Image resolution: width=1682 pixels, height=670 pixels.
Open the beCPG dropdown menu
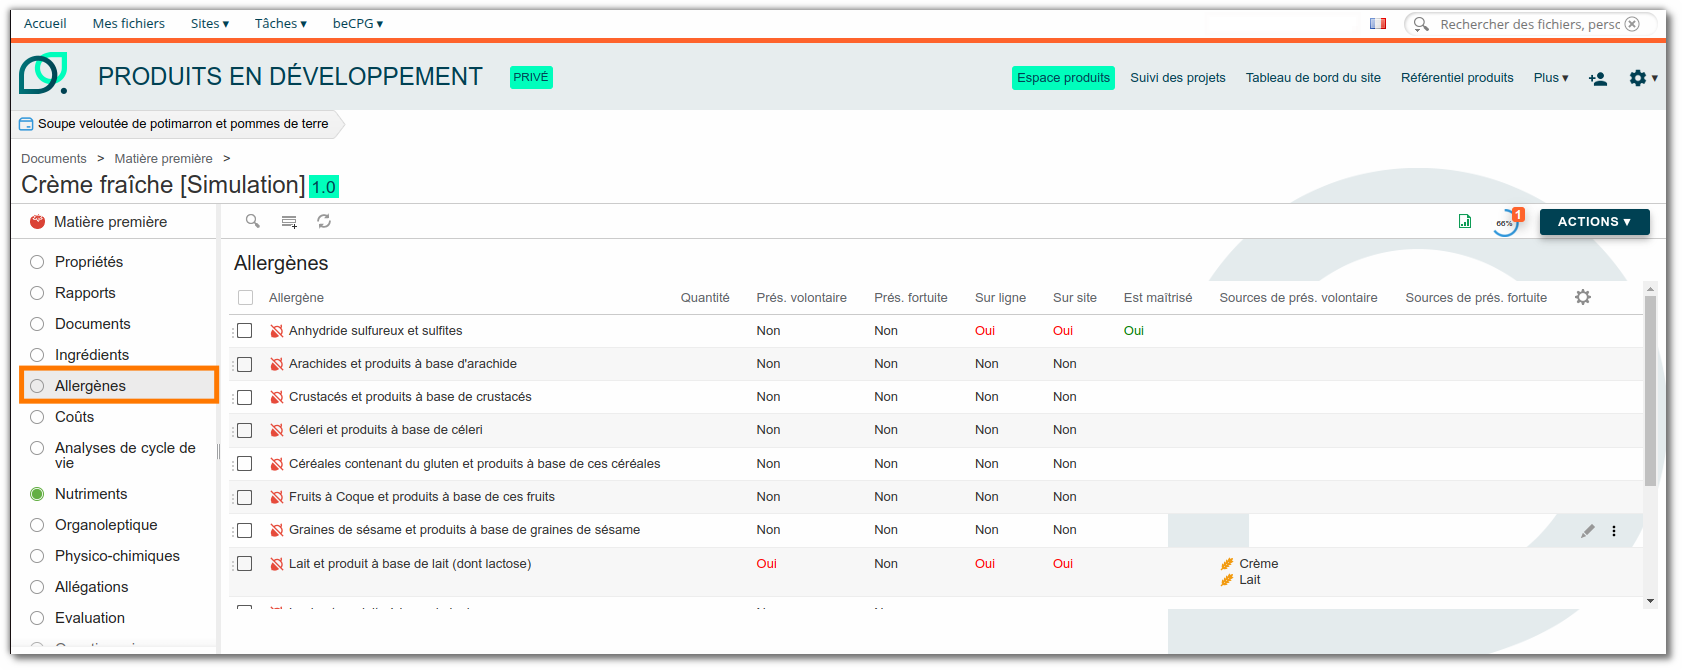(x=358, y=23)
